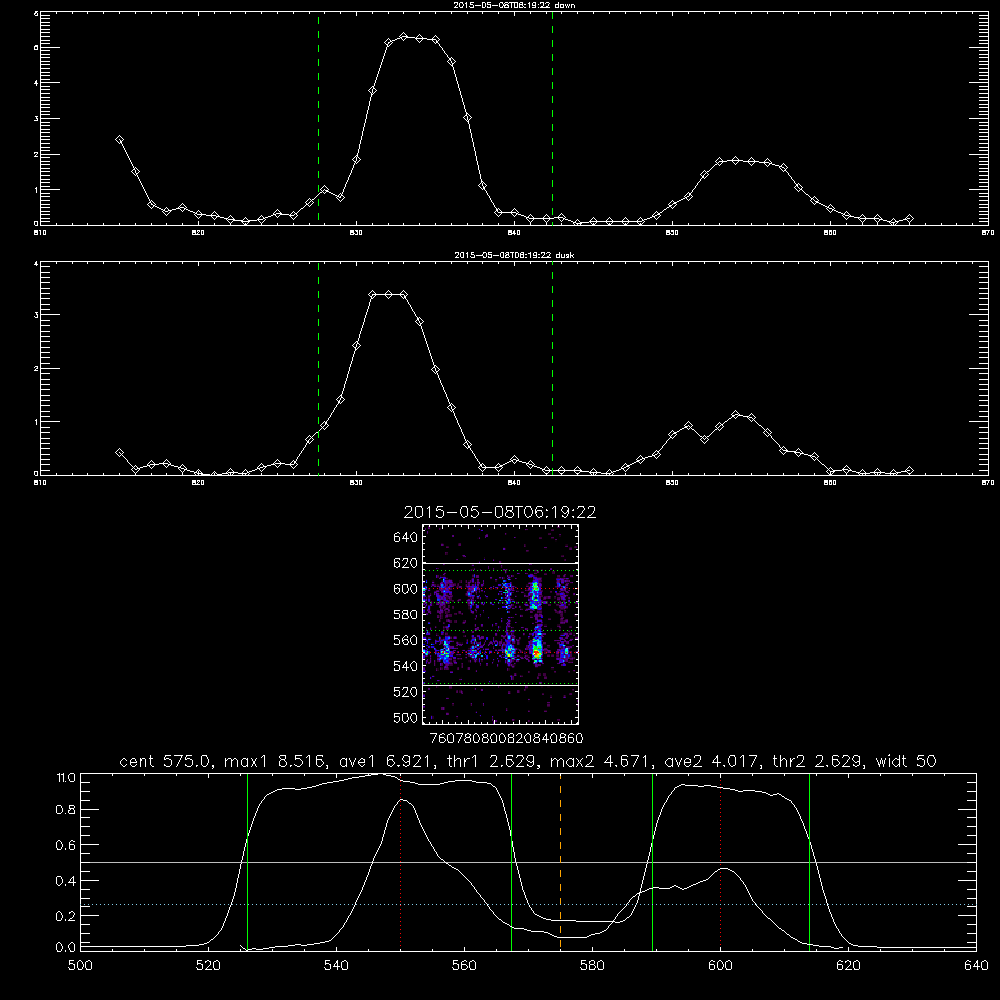Image resolution: width=1000 pixels, height=1000 pixels.
Task: Click y-axis label 0.4 of bottom profile plot
Action: [x=66, y=881]
